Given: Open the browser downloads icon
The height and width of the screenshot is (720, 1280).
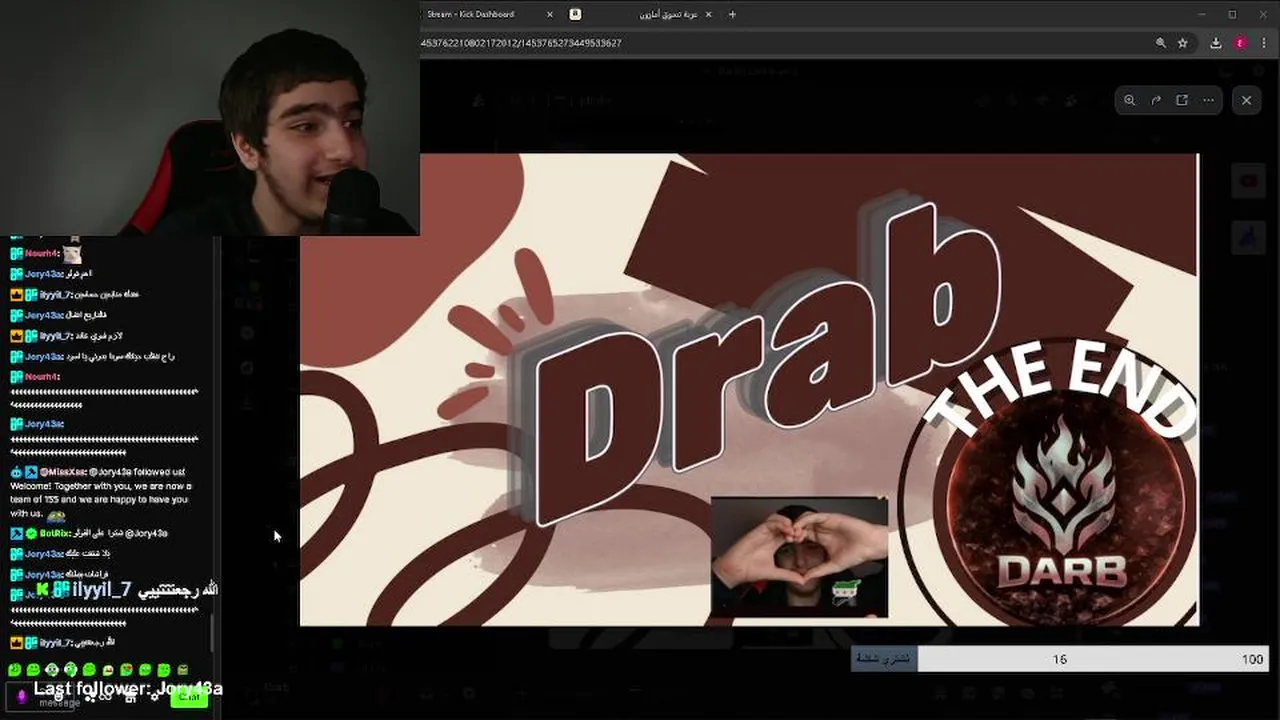Looking at the screenshot, I should 1216,43.
